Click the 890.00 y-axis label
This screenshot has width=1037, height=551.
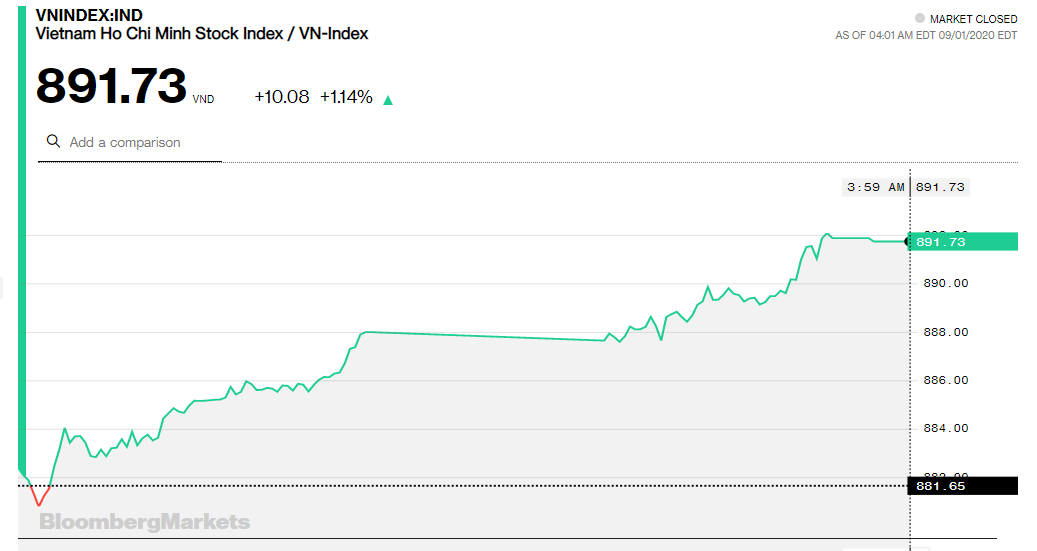tap(946, 283)
